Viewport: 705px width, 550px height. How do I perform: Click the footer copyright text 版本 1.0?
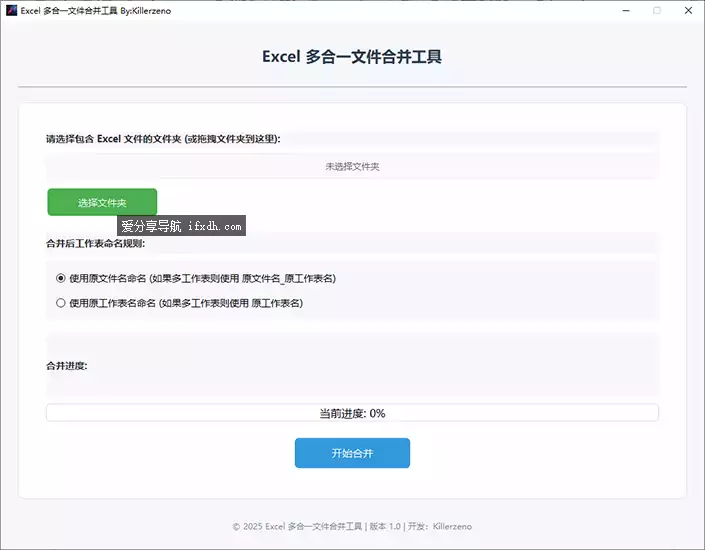pos(385,526)
